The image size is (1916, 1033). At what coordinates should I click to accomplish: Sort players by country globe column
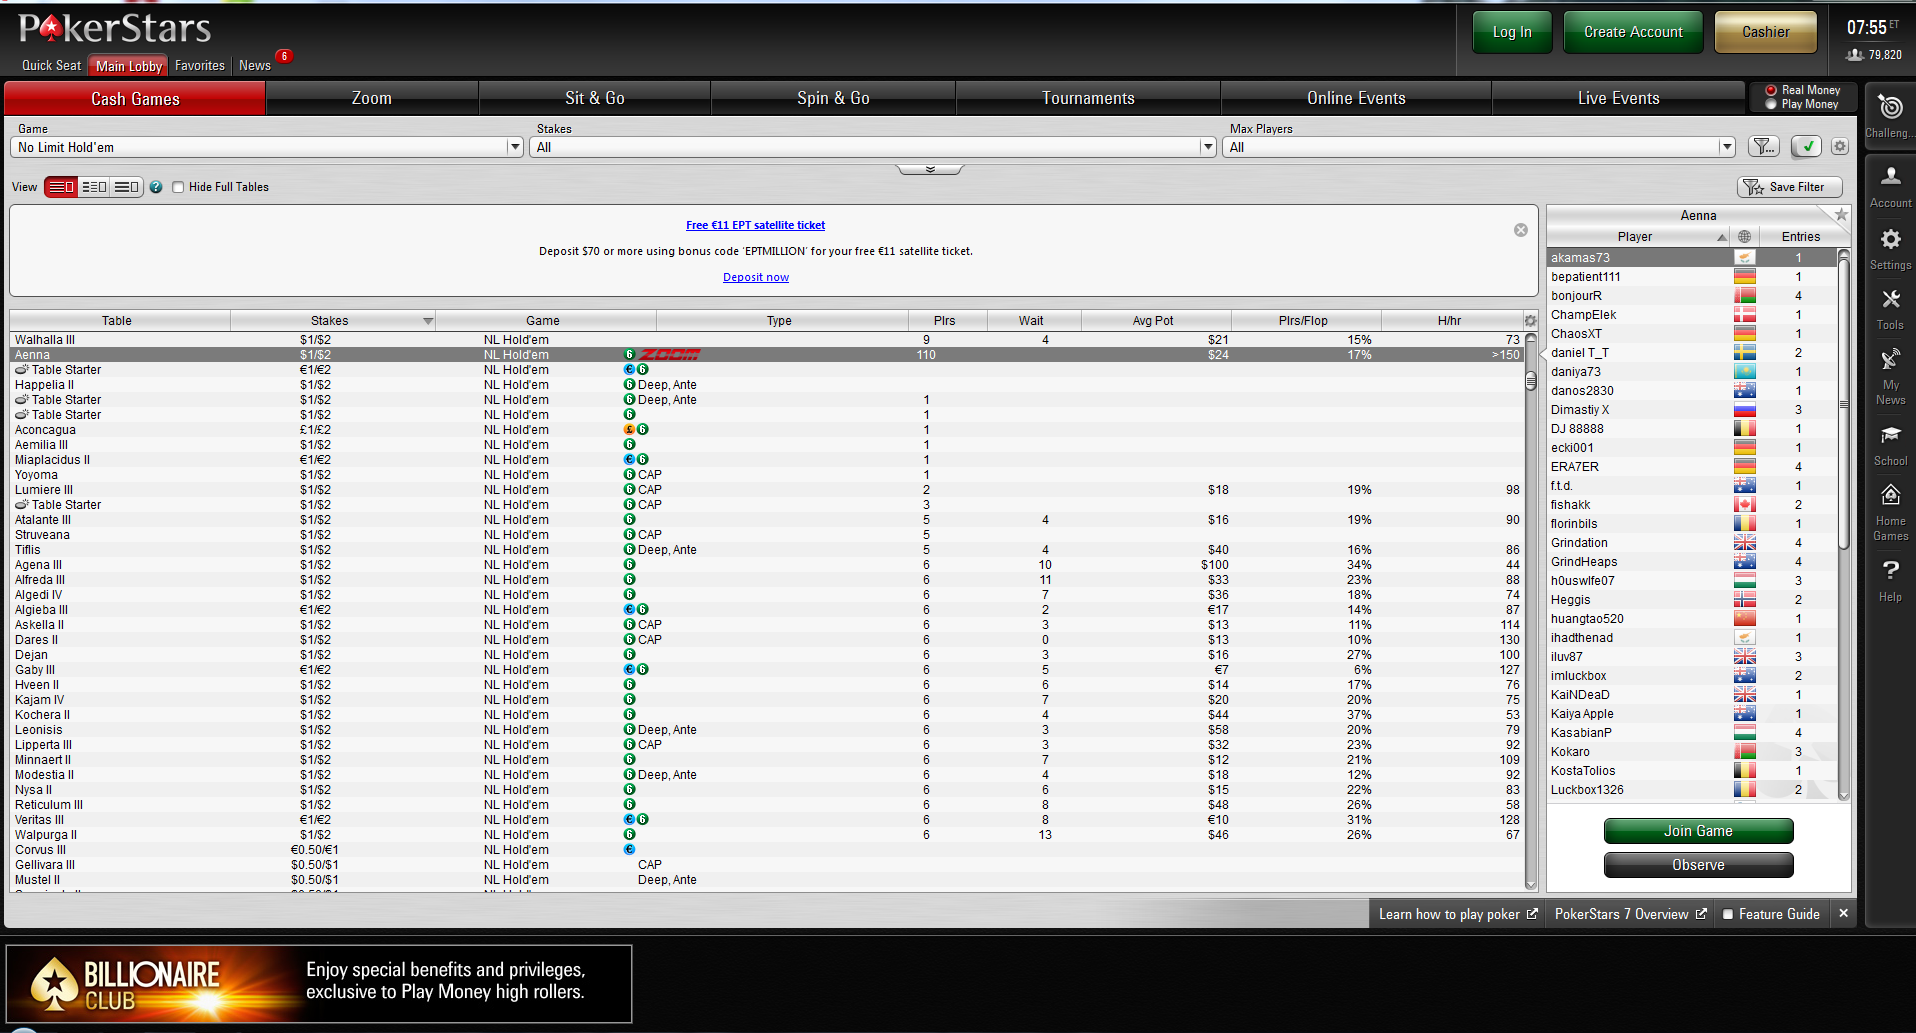click(x=1744, y=237)
